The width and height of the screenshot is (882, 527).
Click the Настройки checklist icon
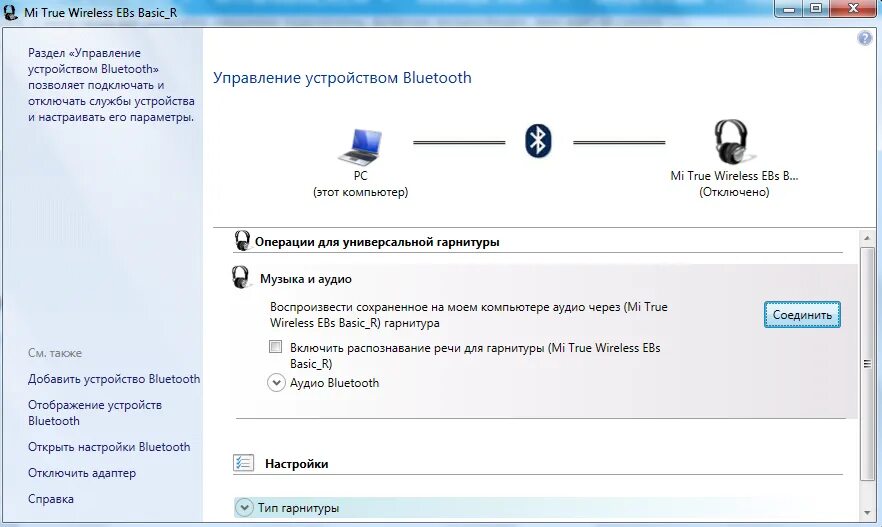click(x=243, y=463)
